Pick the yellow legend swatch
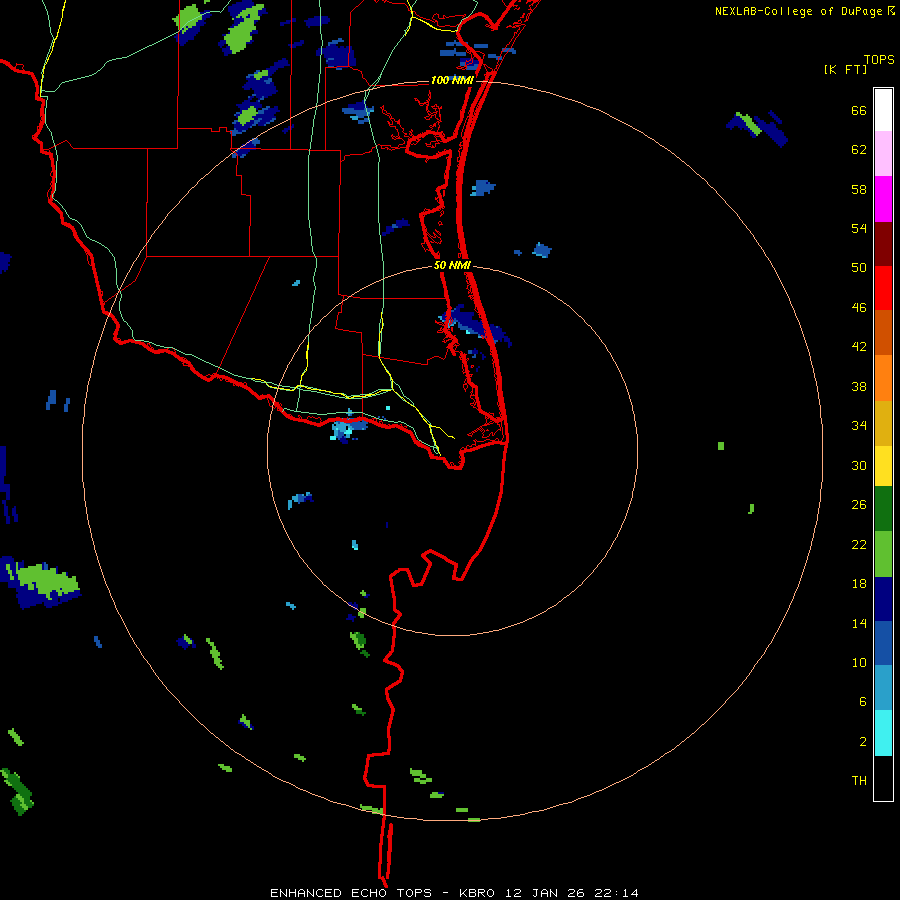This screenshot has width=900, height=900. tap(883, 466)
